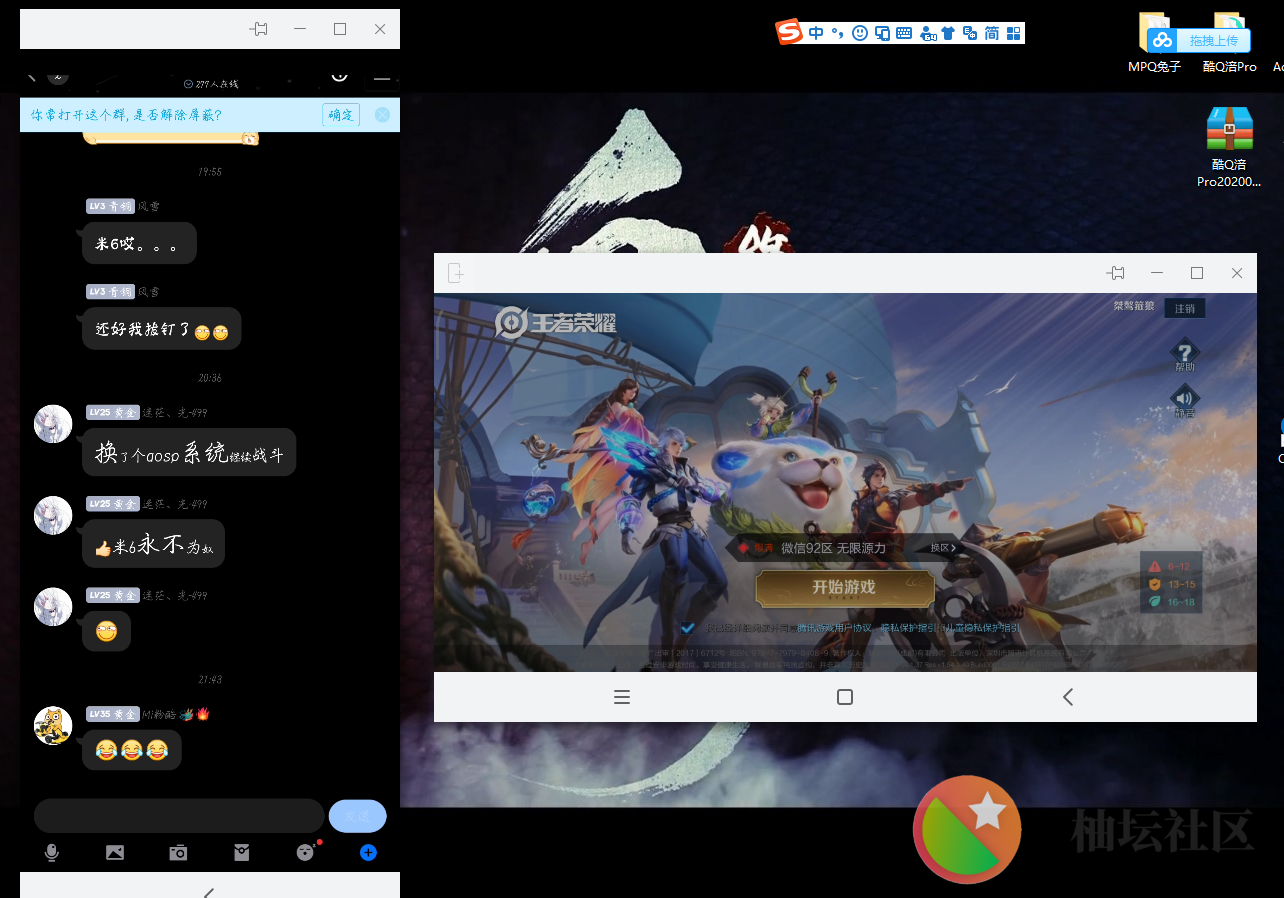The height and width of the screenshot is (898, 1284).
Task: Click the Sogou user account icon
Action: click(x=926, y=33)
